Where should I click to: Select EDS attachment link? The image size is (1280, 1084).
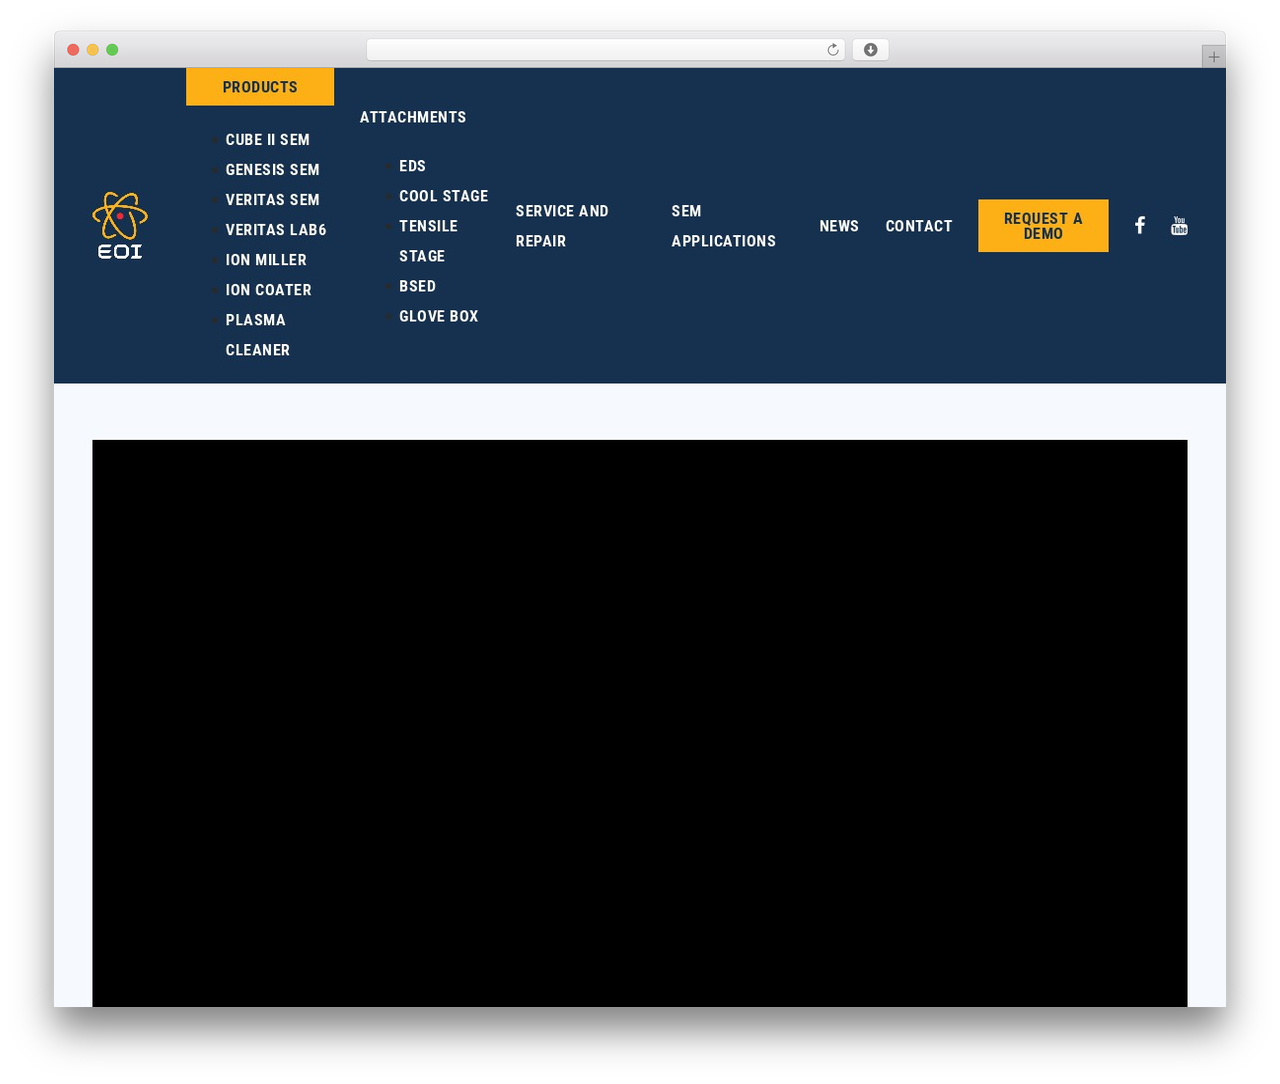click(413, 166)
